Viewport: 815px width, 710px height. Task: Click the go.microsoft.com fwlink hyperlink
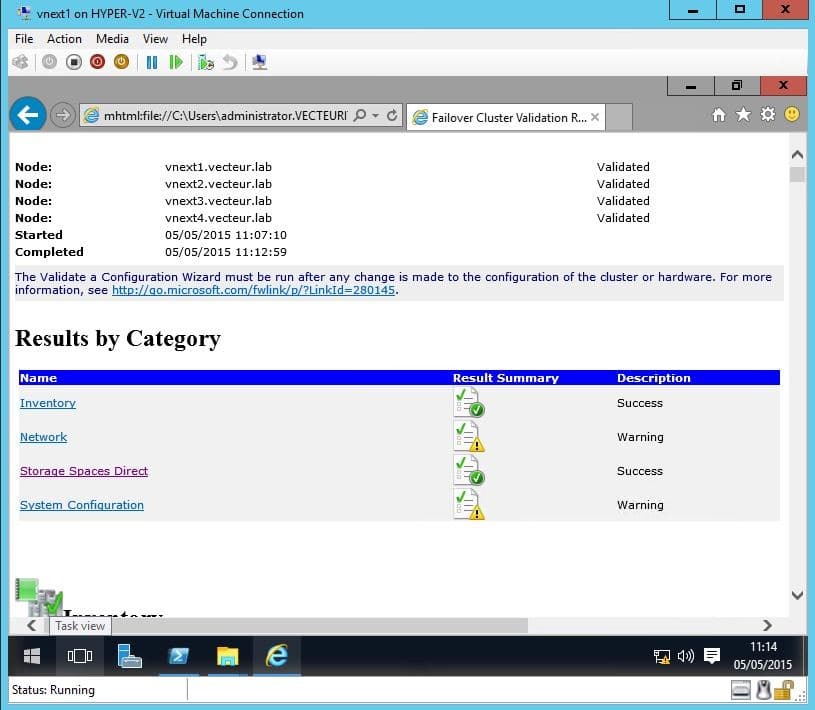click(x=254, y=291)
